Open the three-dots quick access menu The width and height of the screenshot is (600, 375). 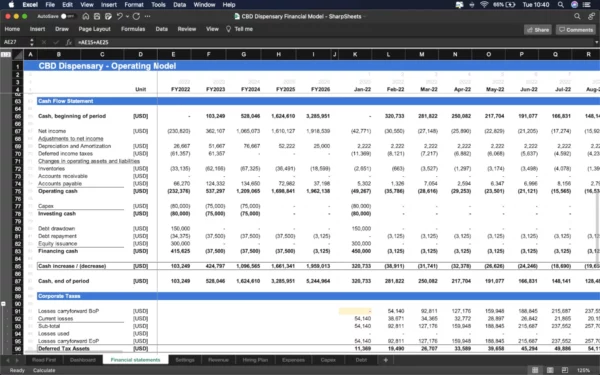pos(147,16)
